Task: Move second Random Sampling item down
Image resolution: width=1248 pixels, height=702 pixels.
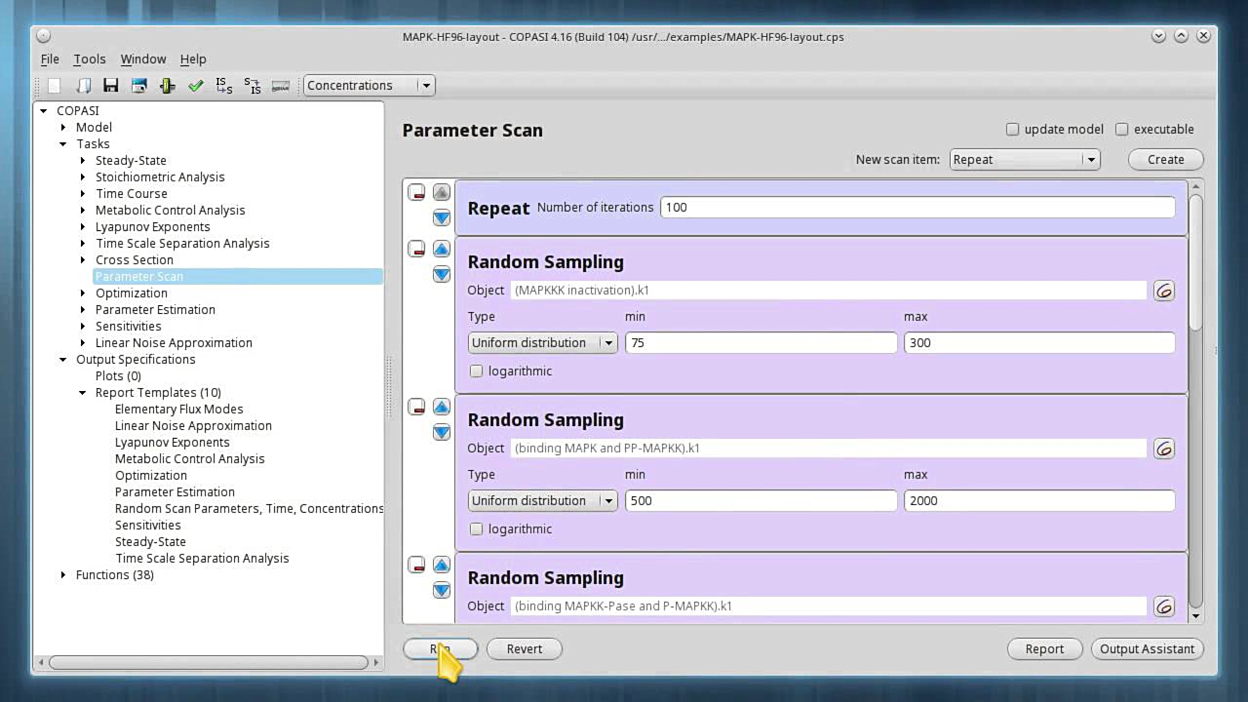Action: pos(441,433)
